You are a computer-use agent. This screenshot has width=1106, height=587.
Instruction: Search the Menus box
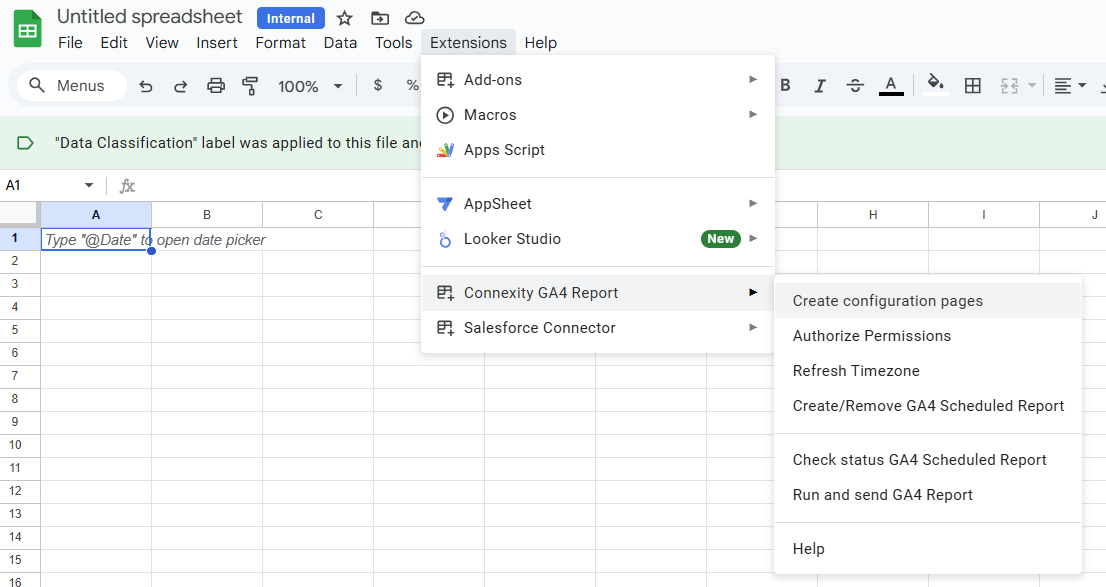[x=71, y=85]
